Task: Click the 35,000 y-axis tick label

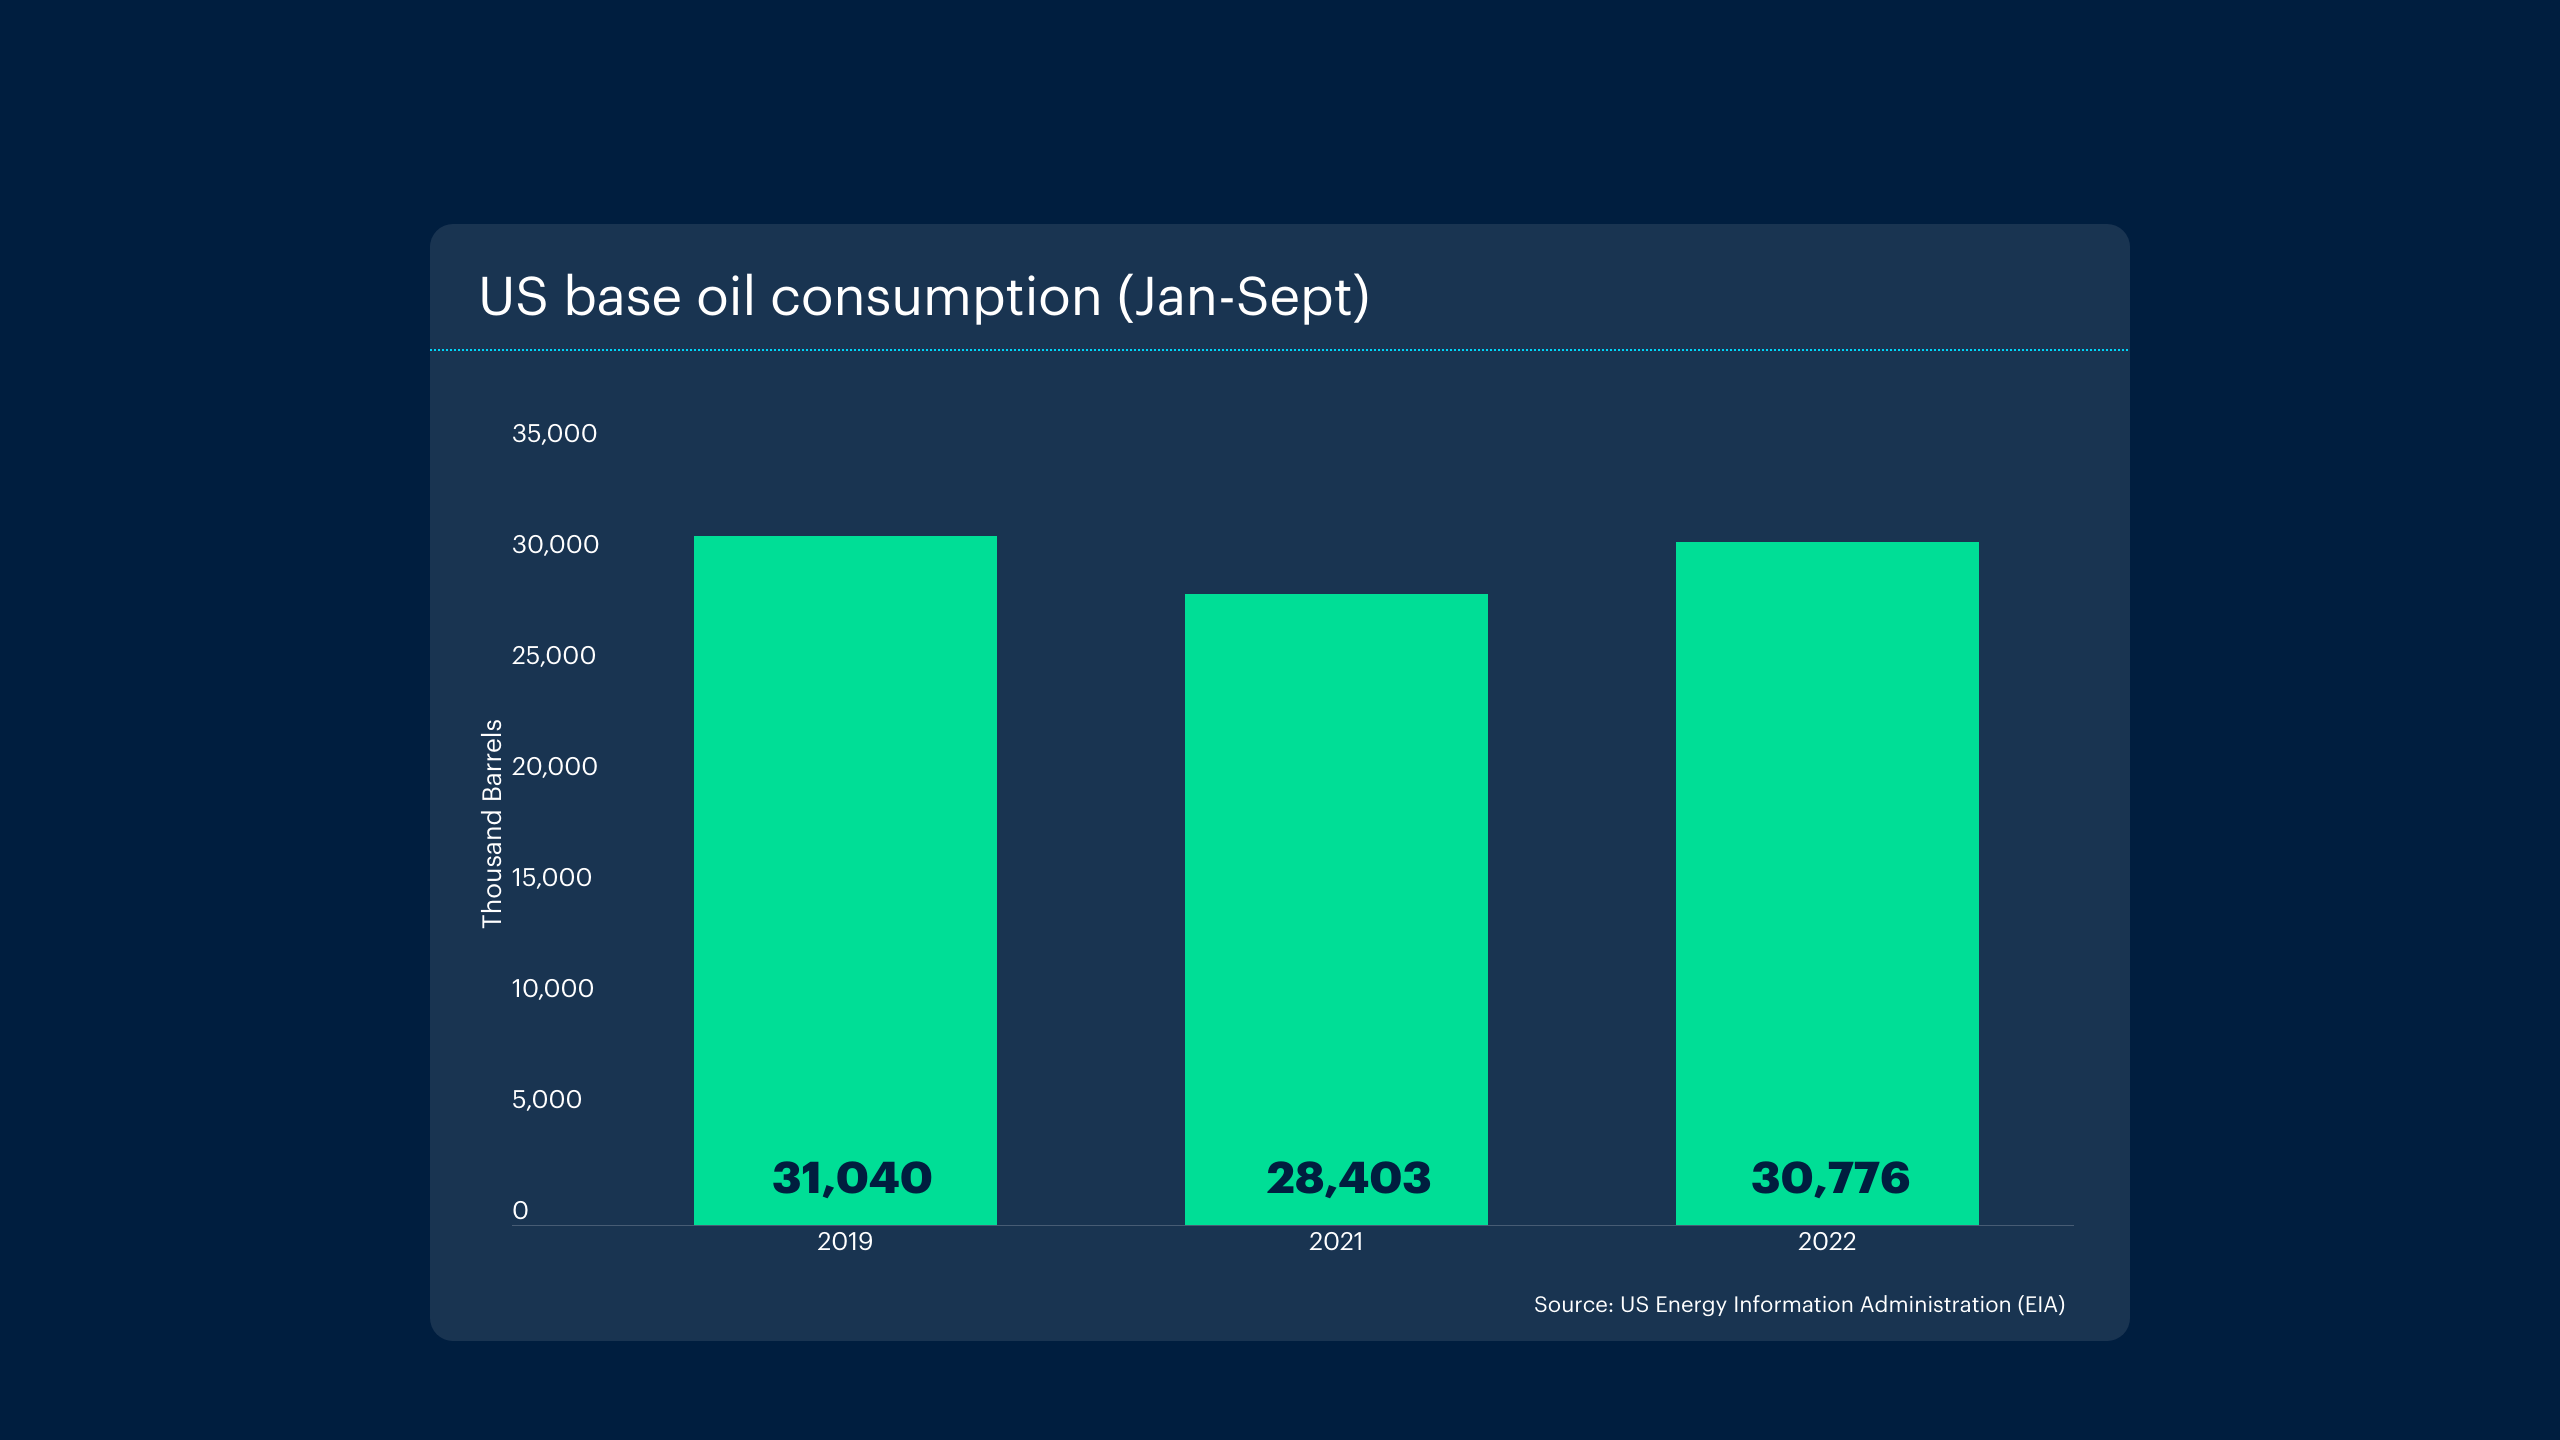Action: point(554,433)
